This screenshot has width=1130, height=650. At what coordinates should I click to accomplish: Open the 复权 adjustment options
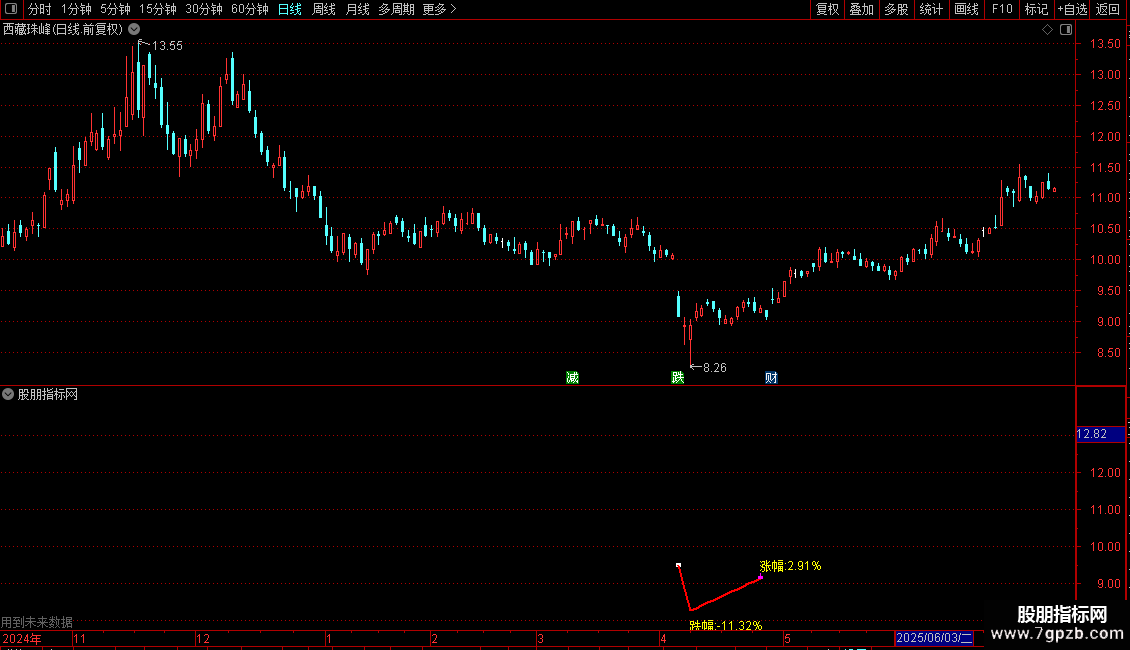pyautogui.click(x=827, y=9)
